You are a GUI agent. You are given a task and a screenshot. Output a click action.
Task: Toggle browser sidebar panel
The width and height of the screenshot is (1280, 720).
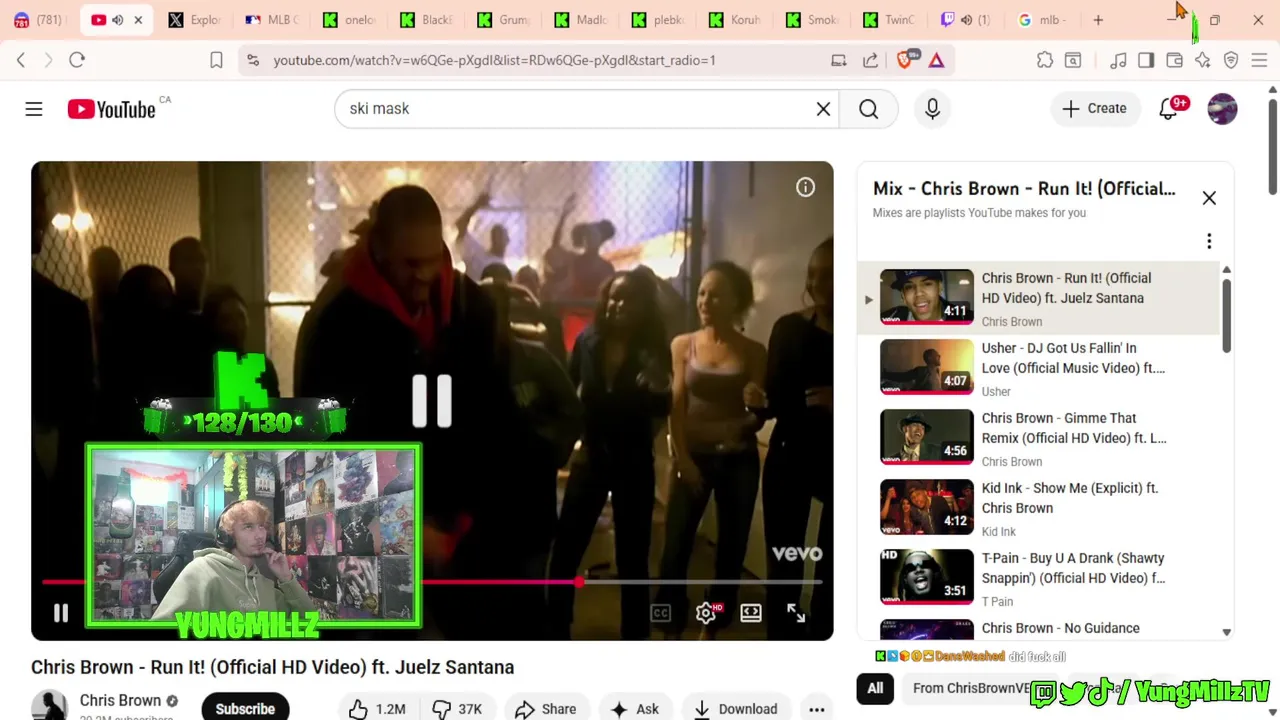(x=1146, y=60)
